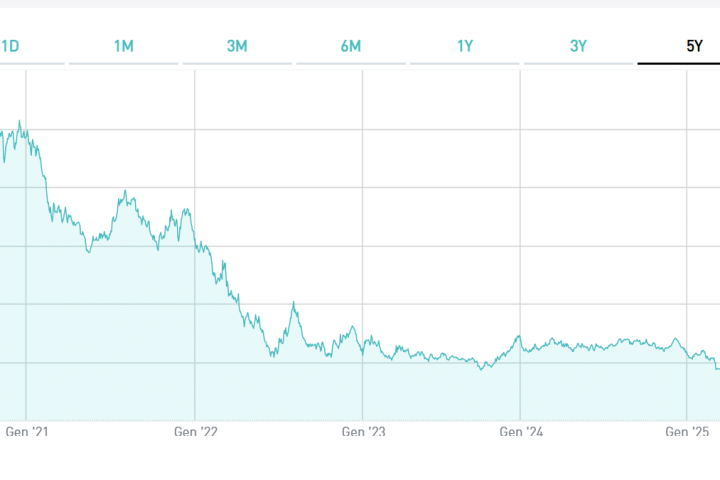720x480 pixels.
Task: Click the line bump at Gen '24 gridline
Action: tap(518, 337)
